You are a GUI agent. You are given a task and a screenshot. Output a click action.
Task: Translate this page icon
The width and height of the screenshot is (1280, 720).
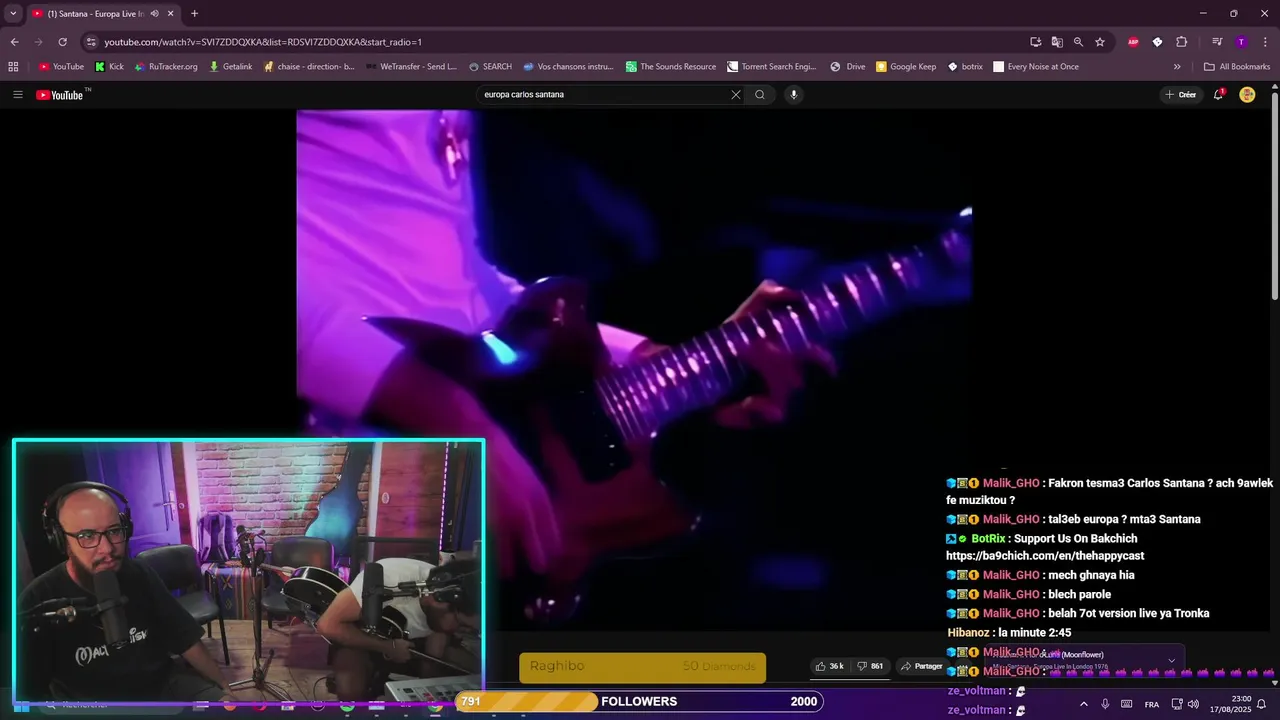pyautogui.click(x=1057, y=42)
